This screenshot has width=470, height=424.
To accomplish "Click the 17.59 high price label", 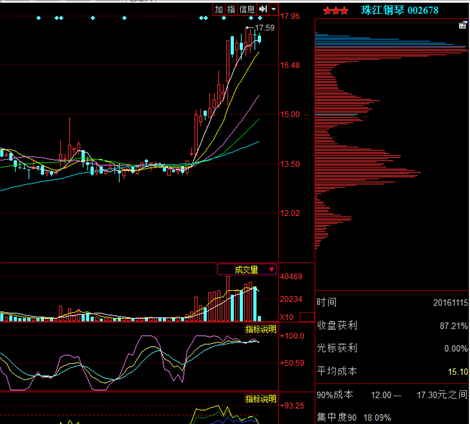I will pos(265,28).
